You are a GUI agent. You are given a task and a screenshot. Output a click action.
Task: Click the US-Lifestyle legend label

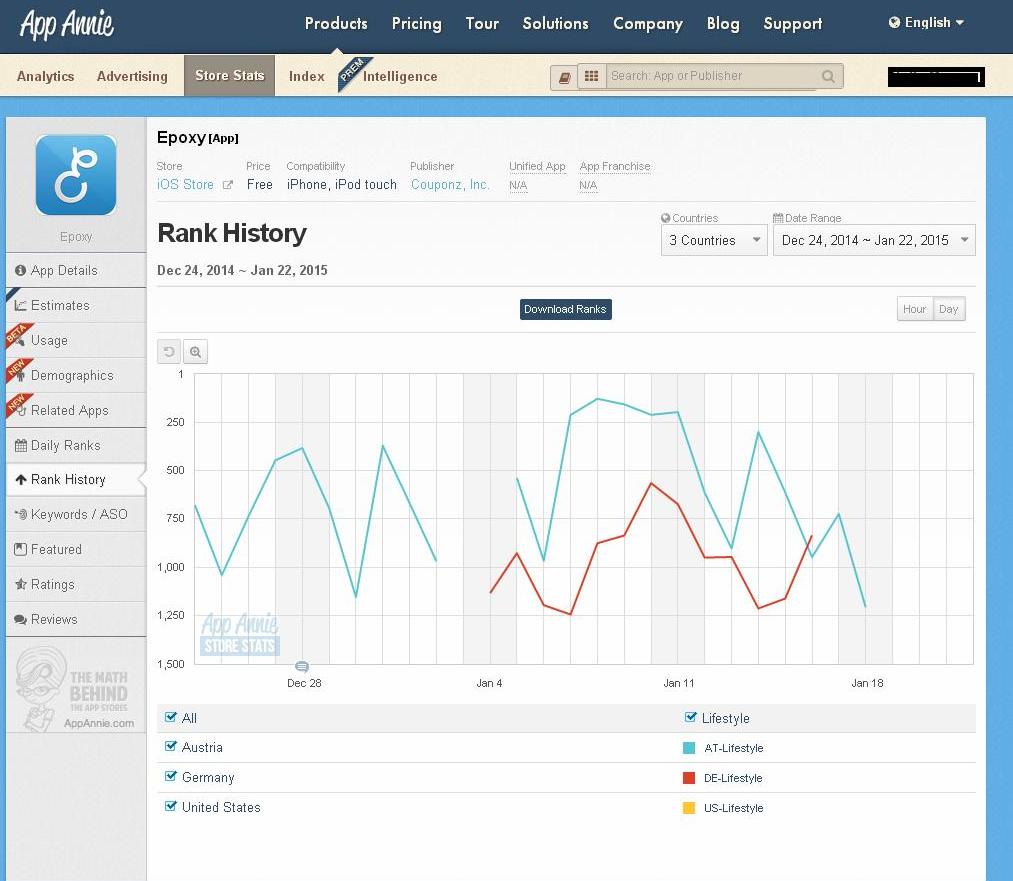(x=734, y=808)
